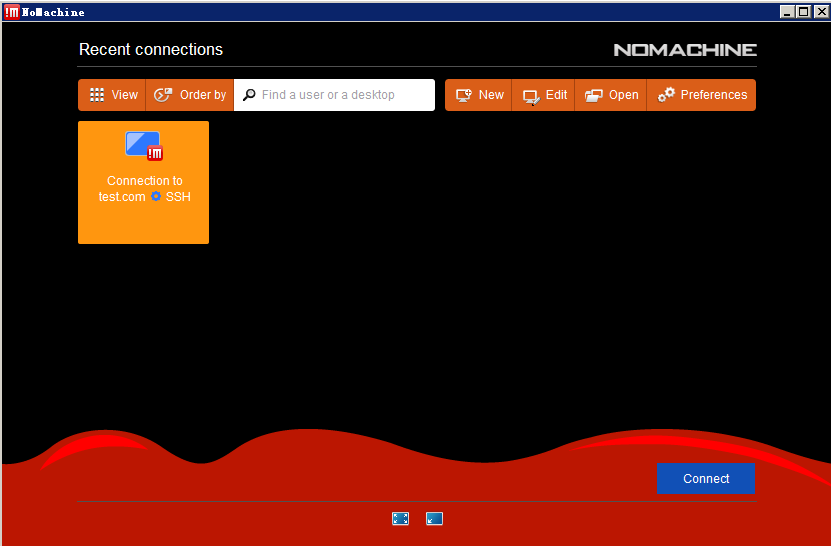Click the NoMachine logo at top right
This screenshot has width=831, height=546.
tap(685, 50)
